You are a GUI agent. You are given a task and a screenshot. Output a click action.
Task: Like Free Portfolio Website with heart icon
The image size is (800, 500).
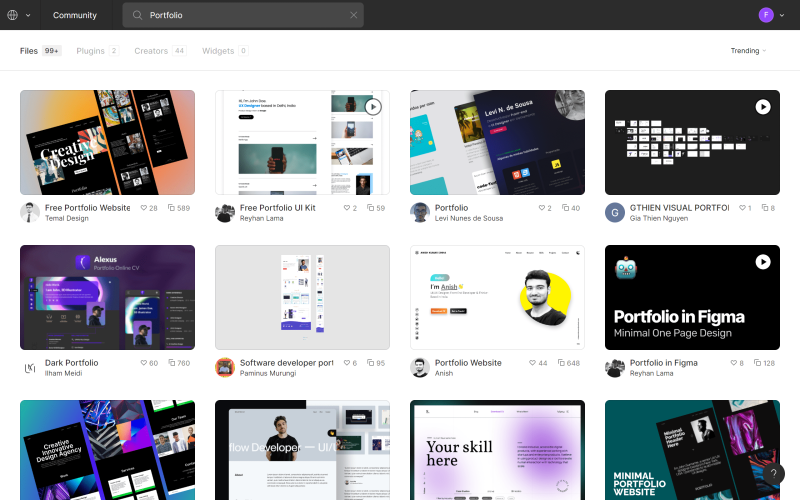tap(144, 208)
